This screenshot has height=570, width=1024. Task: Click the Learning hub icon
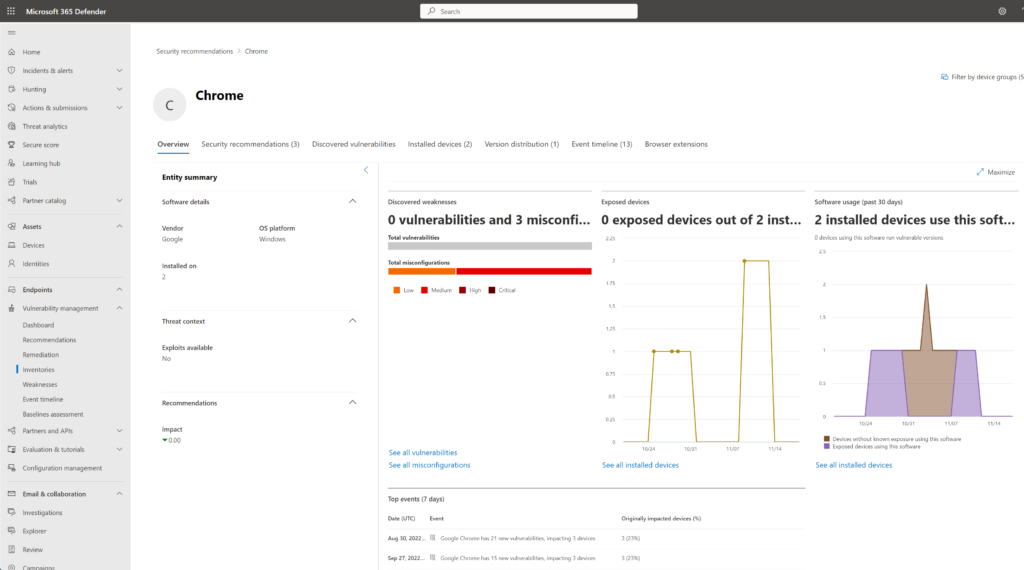[x=11, y=163]
